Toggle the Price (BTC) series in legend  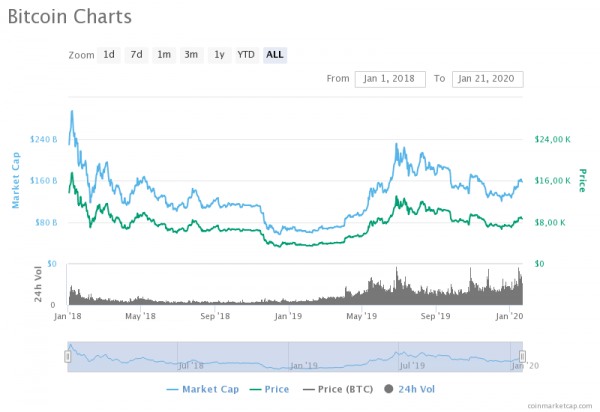[x=338, y=389]
